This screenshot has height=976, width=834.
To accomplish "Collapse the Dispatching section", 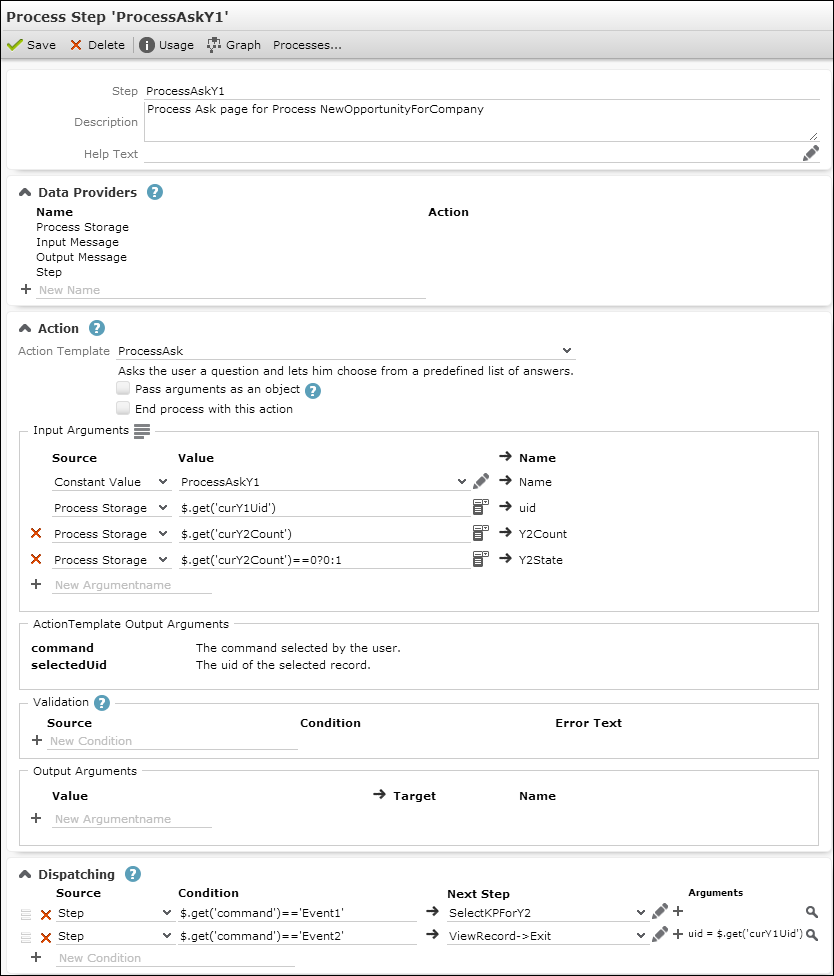I will 24,874.
